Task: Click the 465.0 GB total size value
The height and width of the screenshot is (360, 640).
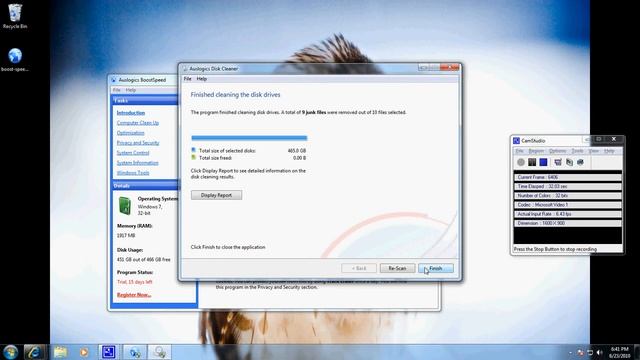Action: tap(297, 151)
